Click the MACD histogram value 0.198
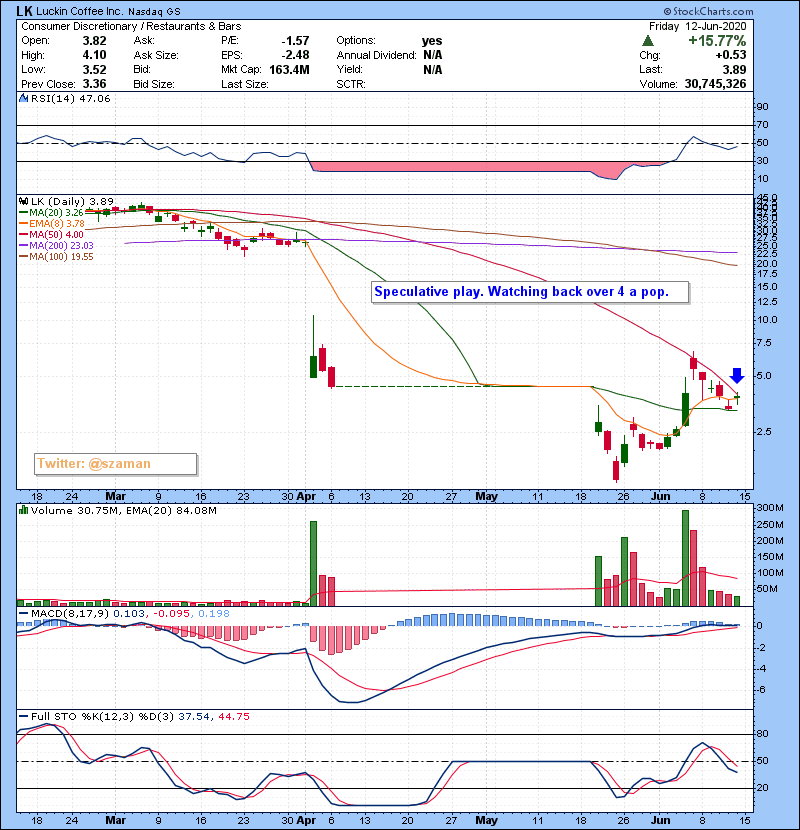800x830 pixels. click(x=214, y=614)
